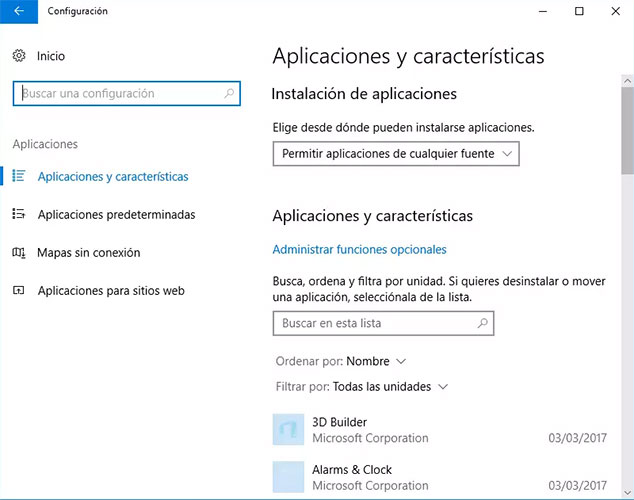Click the Instalación de aplicaciones heading
The image size is (634, 500).
[x=364, y=94]
